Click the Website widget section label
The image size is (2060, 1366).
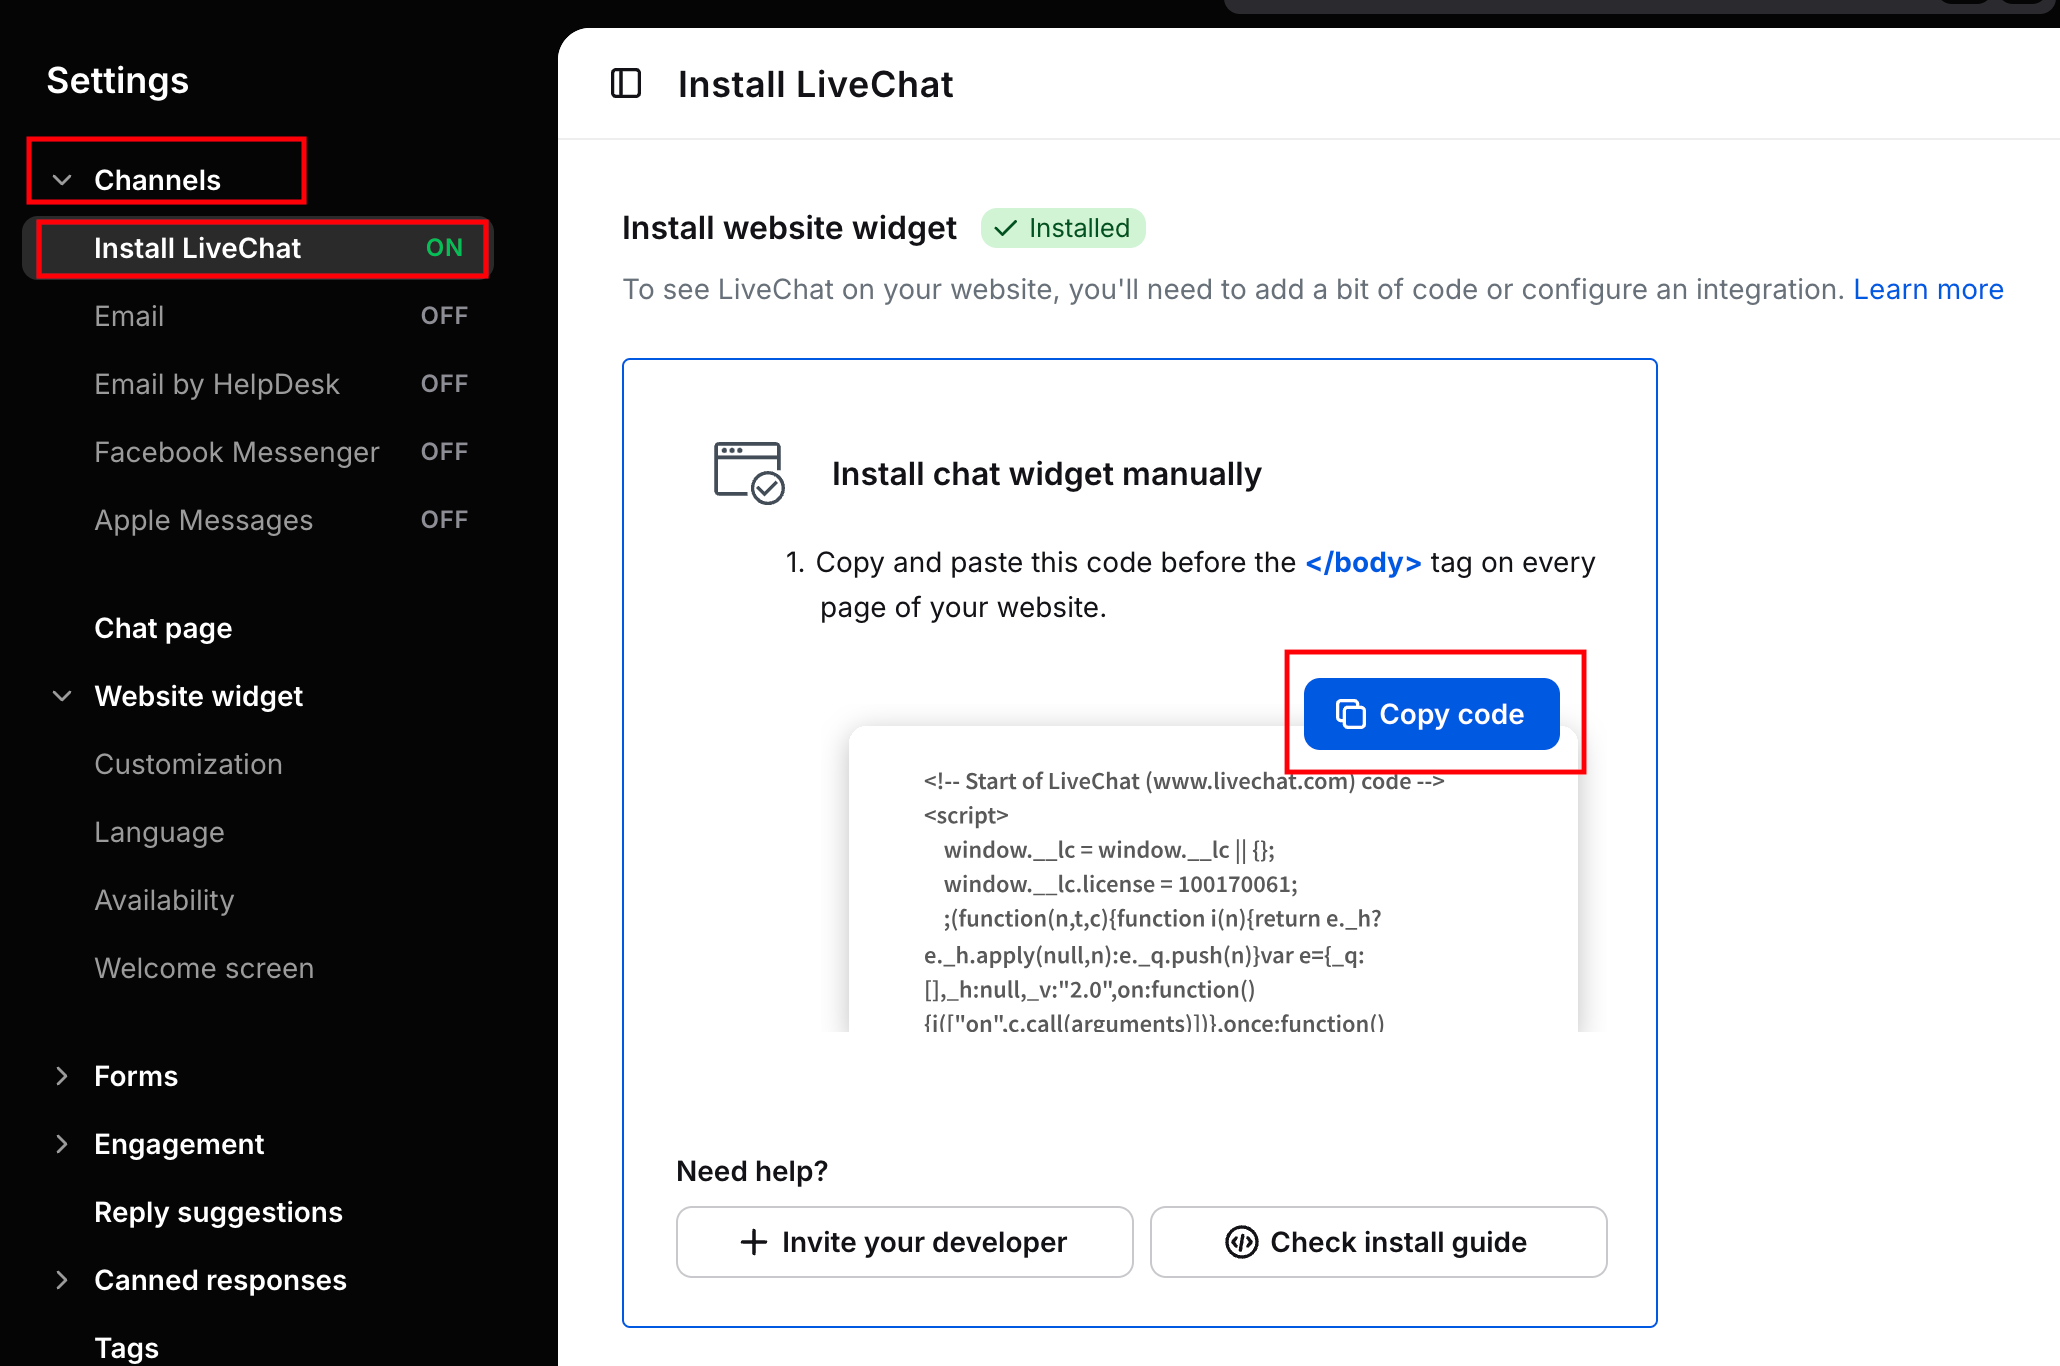198,696
